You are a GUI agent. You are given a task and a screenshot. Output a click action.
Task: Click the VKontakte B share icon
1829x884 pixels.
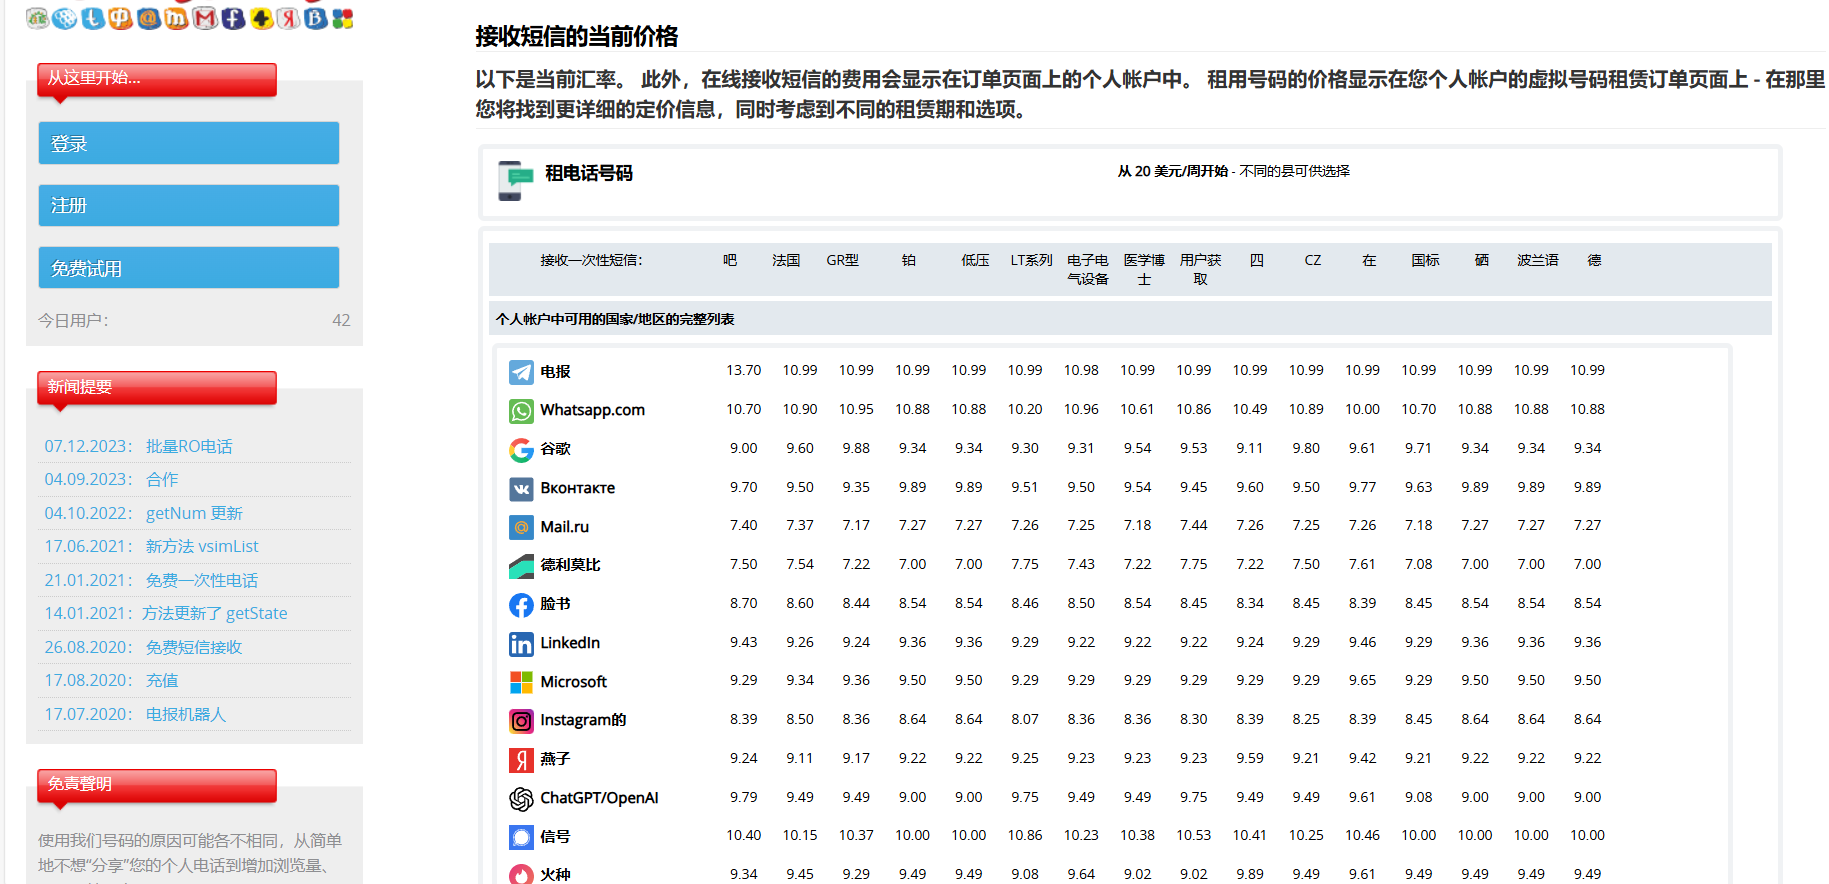point(316,18)
